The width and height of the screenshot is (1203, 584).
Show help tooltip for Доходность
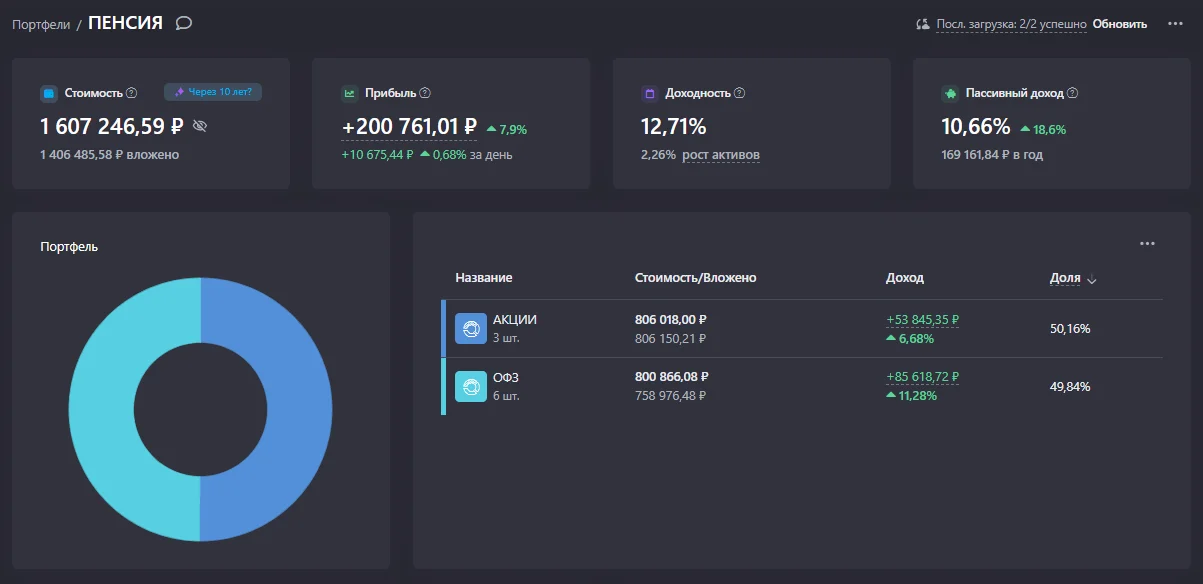pyautogui.click(x=740, y=93)
